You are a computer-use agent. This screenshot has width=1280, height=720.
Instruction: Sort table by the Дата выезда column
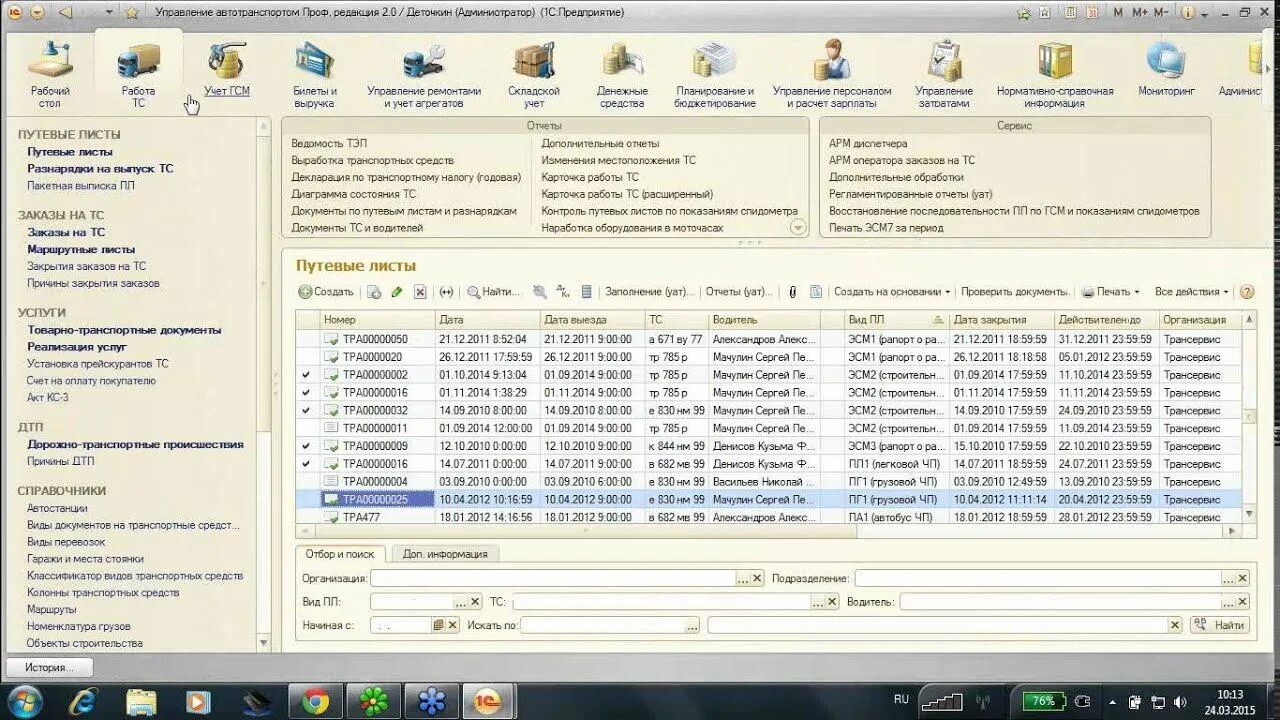coord(592,320)
